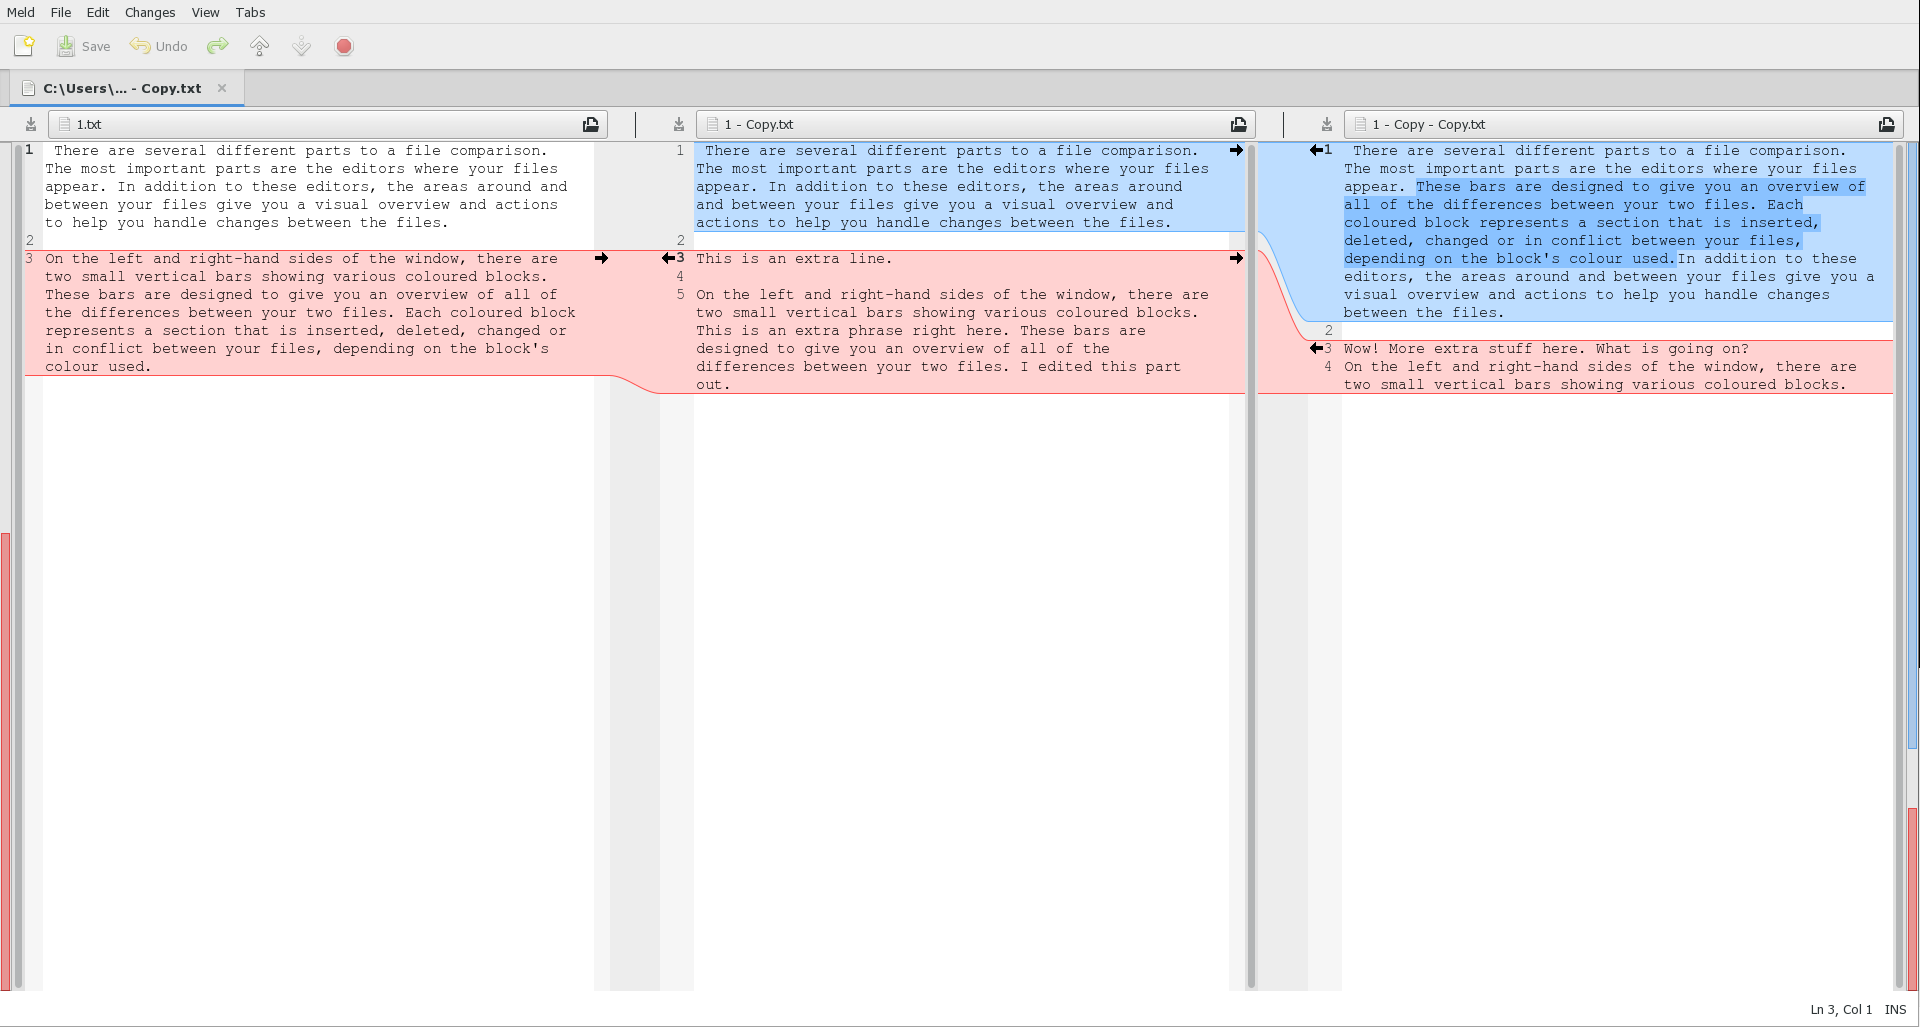Image resolution: width=1920 pixels, height=1027 pixels.
Task: Save the current file
Action: 83,46
